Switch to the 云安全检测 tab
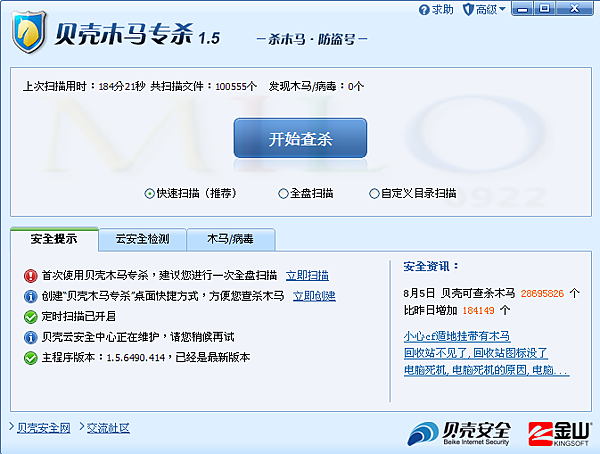The width and height of the screenshot is (600, 454). (x=142, y=239)
